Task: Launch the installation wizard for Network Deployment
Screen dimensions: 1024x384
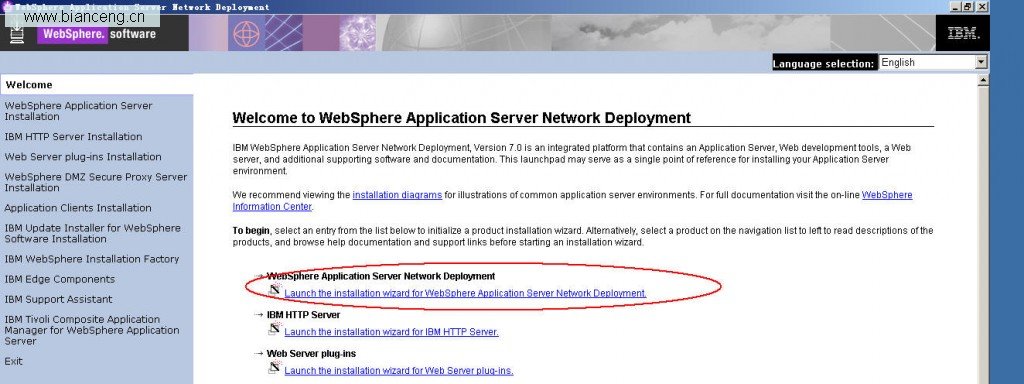Action: (465, 293)
